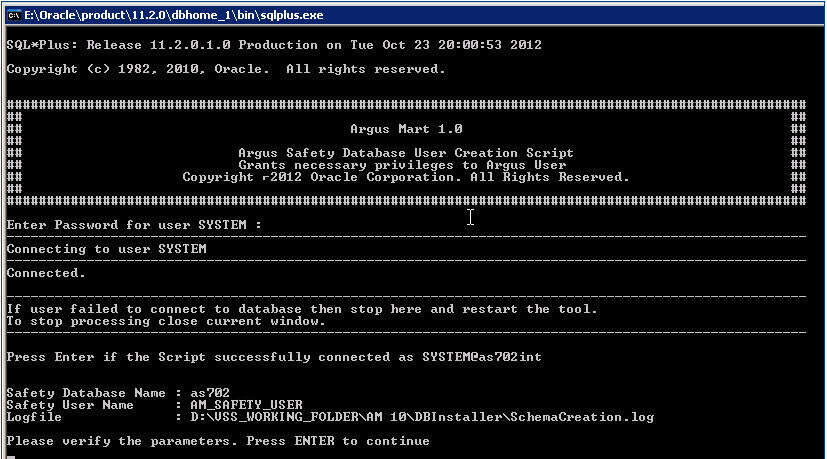Click 'Please verify the parameters' prompt line
This screenshot has width=827, height=459.
pos(218,441)
